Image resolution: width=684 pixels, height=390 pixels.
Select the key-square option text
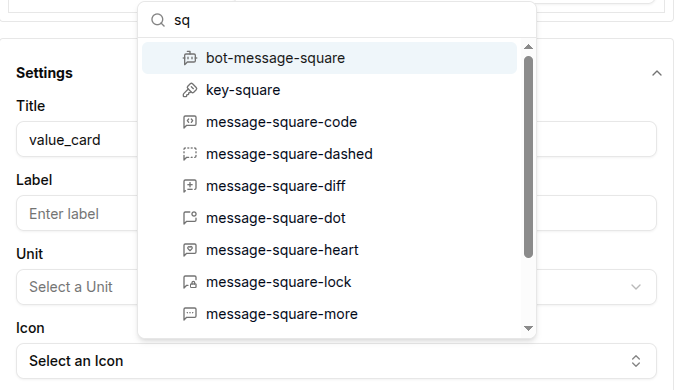[x=243, y=90]
